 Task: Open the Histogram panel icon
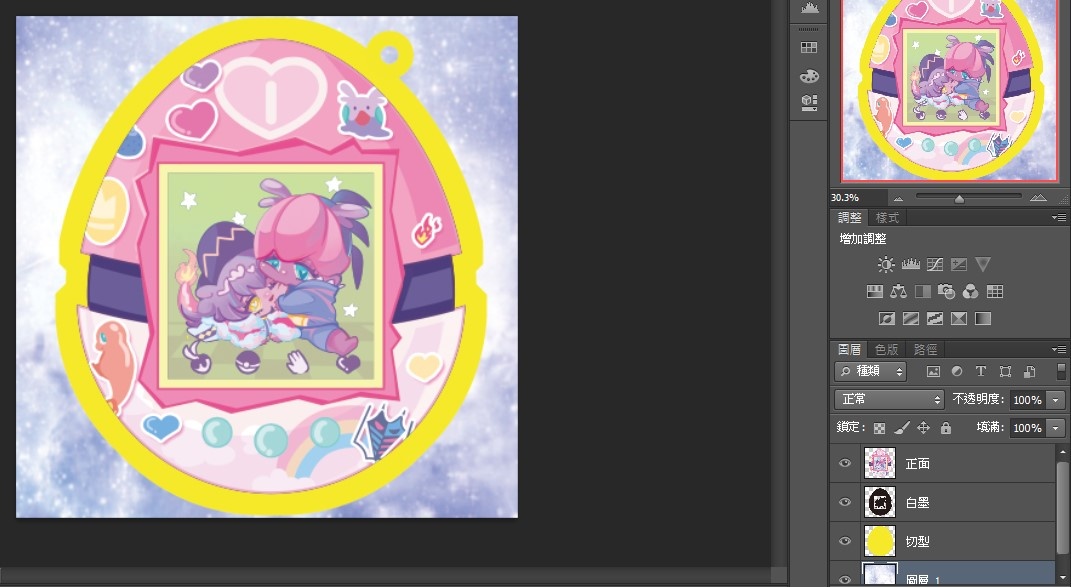click(809, 8)
